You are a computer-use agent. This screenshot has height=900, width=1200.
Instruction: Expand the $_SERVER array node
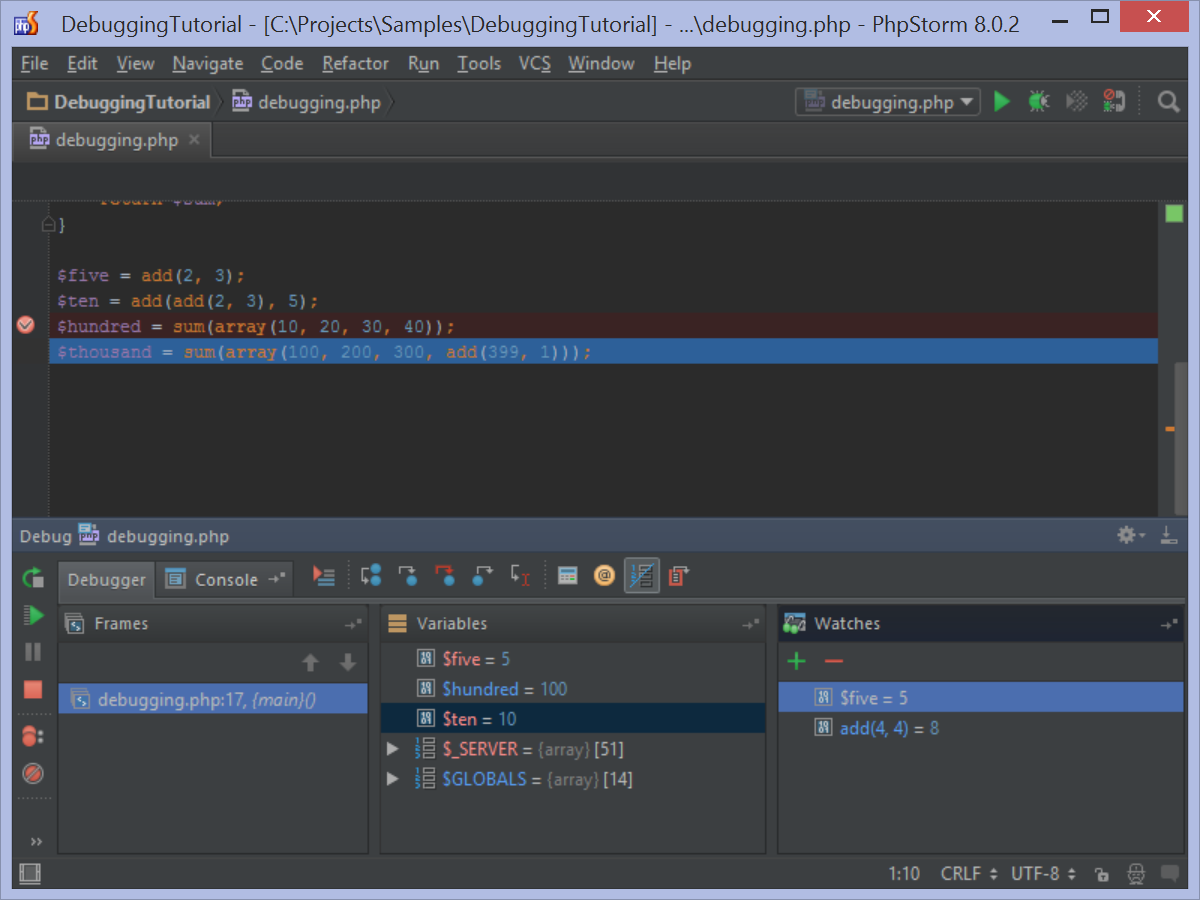pyautogui.click(x=394, y=749)
